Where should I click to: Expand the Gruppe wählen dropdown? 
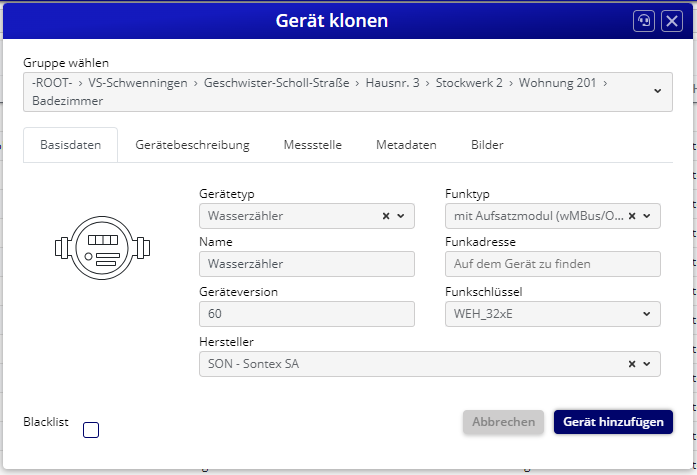pos(657,91)
